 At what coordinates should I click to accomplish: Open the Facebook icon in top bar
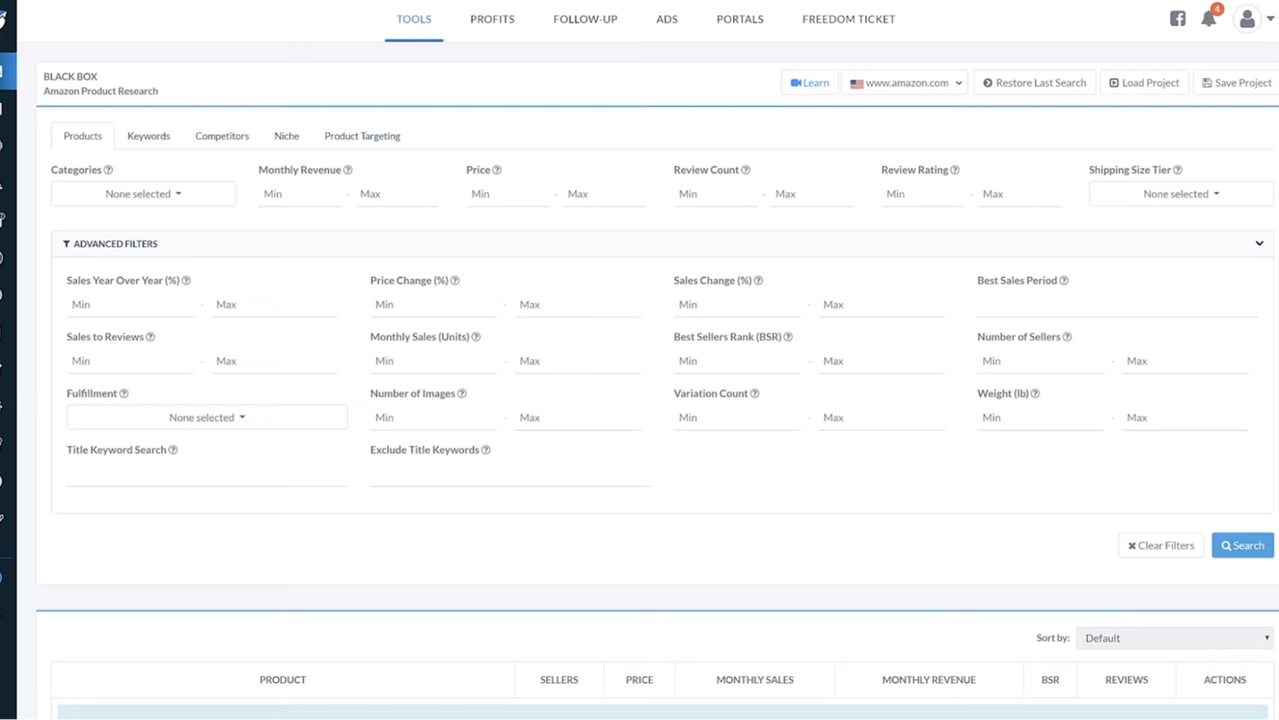pyautogui.click(x=1177, y=19)
